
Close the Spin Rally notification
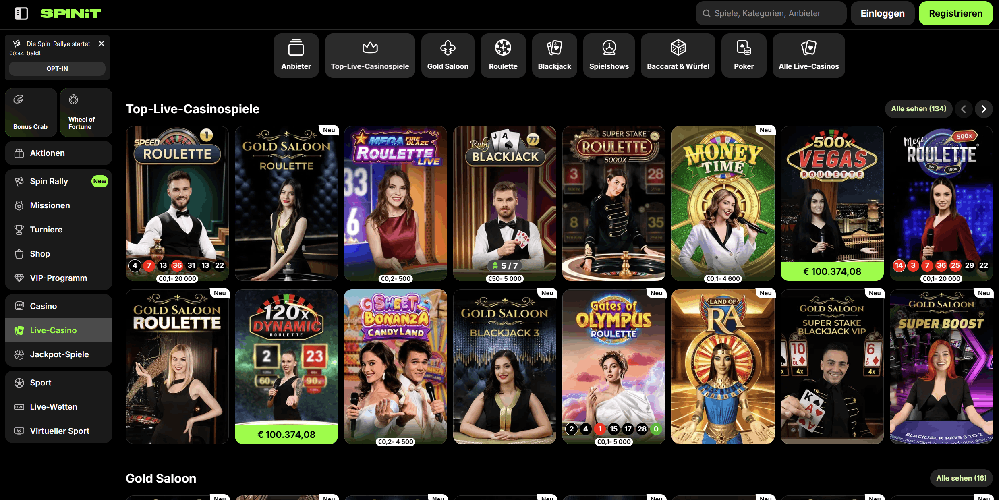[101, 44]
